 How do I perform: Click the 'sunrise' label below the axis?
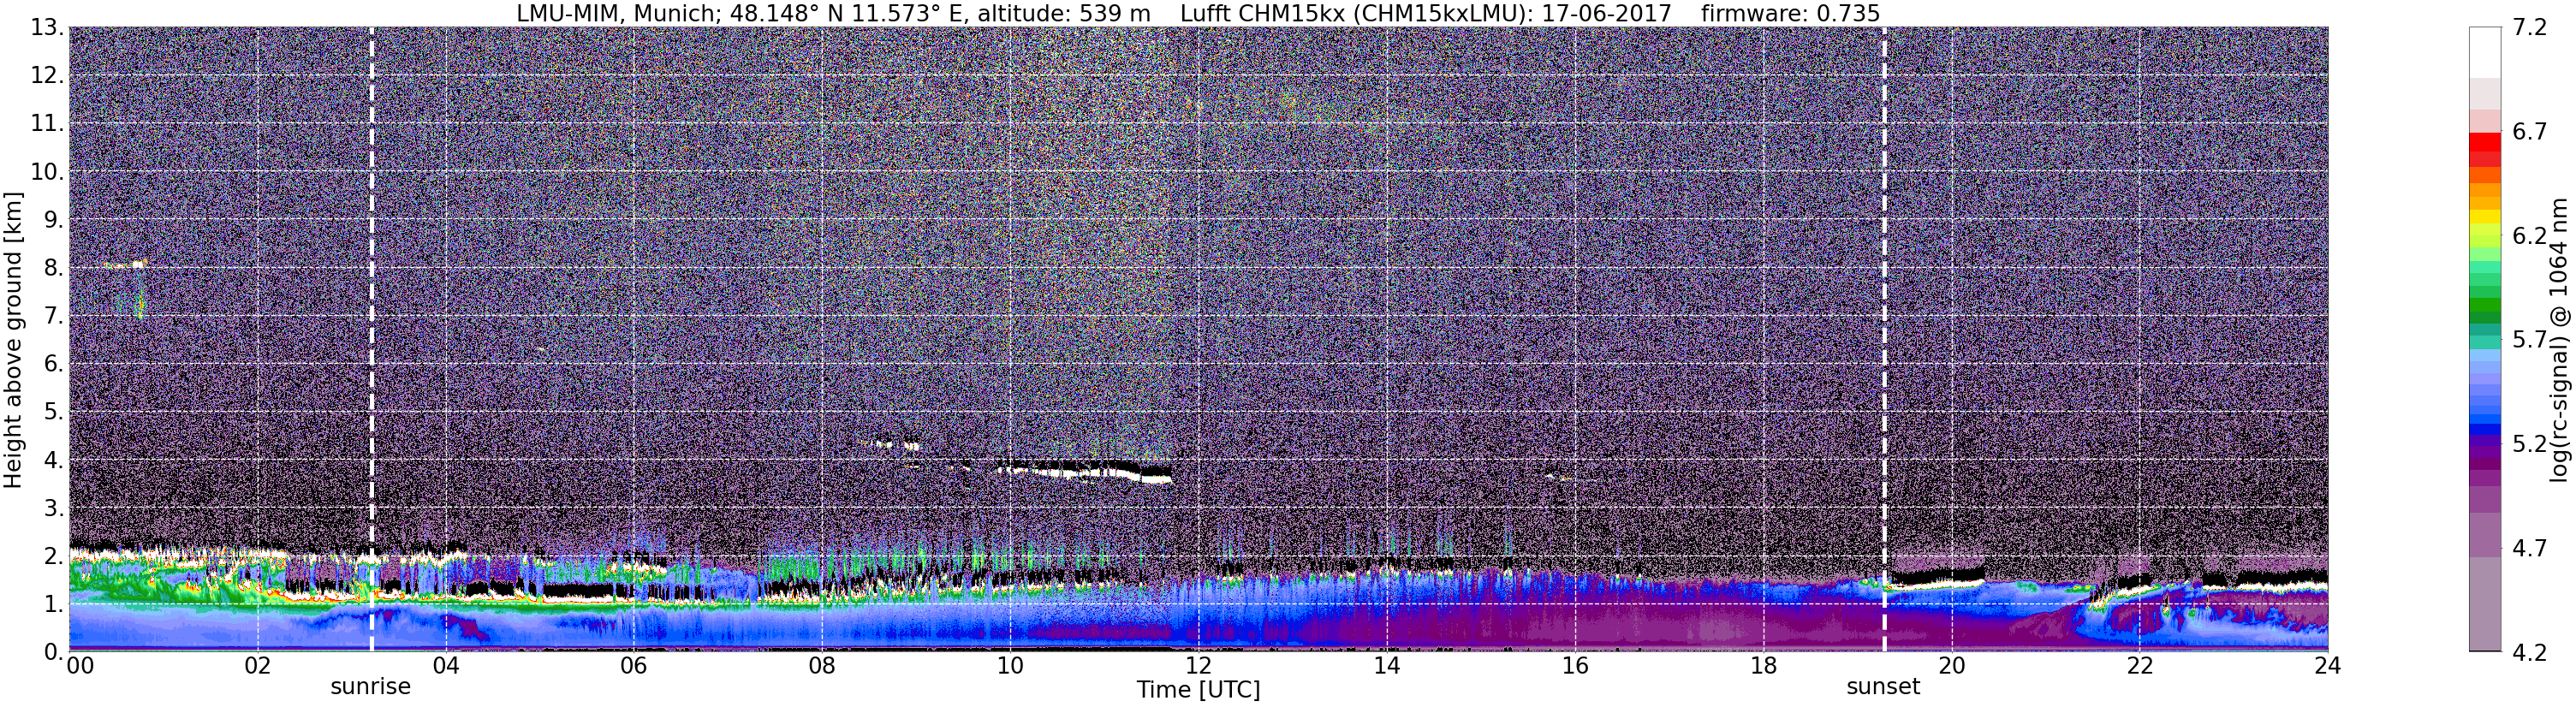pos(371,687)
